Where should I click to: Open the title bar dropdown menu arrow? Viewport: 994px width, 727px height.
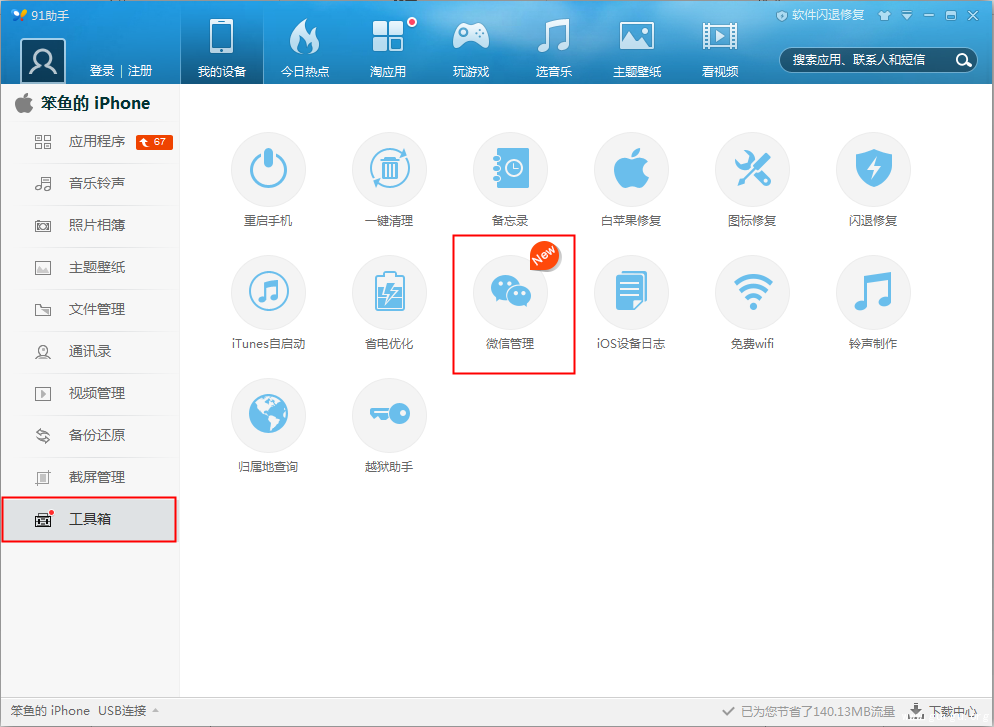pyautogui.click(x=907, y=16)
